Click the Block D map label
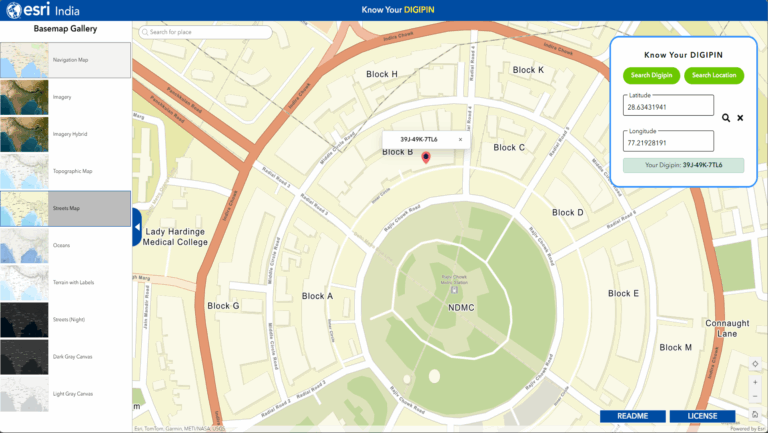 coord(568,213)
